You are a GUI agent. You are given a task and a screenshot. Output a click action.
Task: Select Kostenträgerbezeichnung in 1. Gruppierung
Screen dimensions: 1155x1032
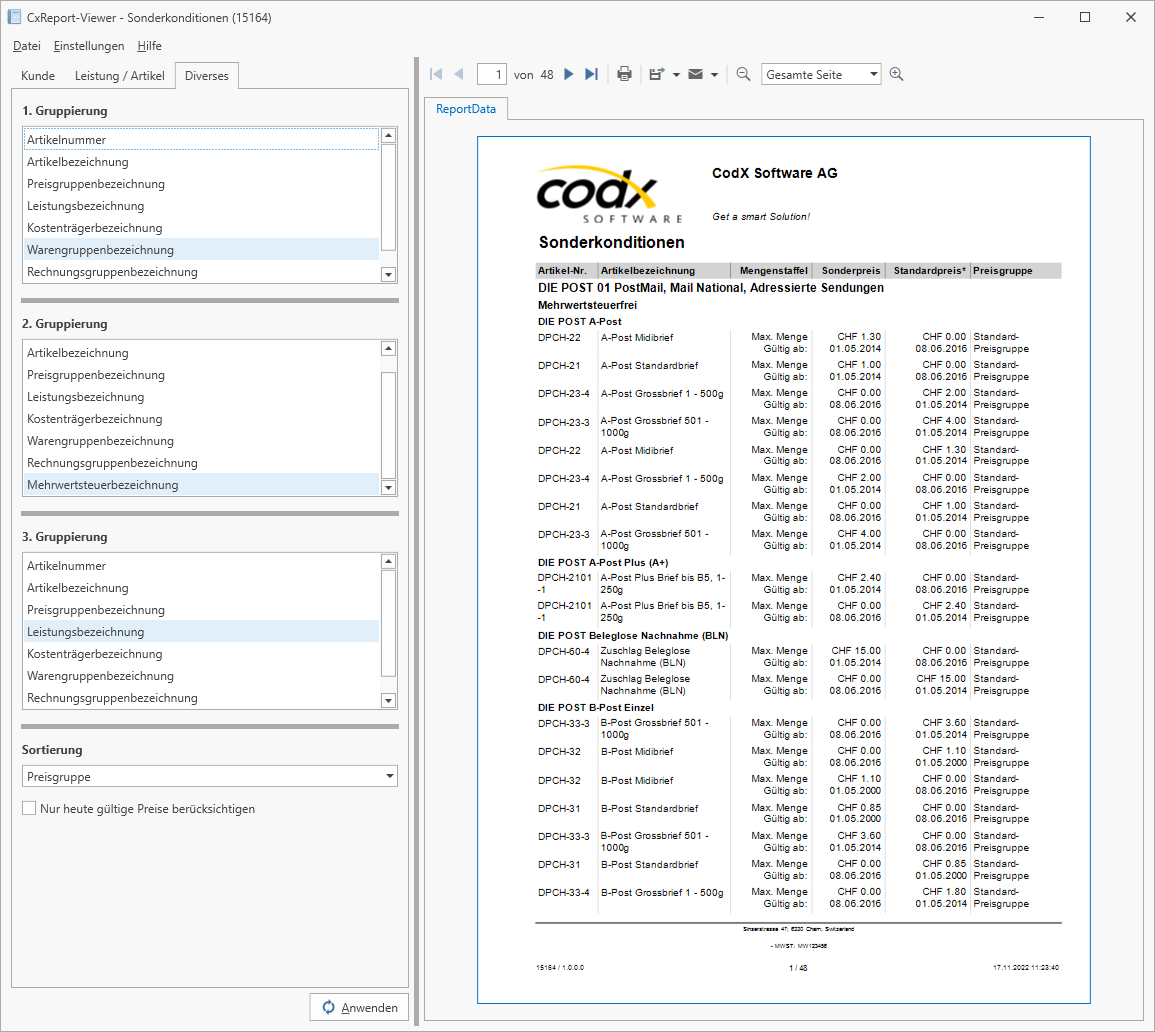click(201, 228)
